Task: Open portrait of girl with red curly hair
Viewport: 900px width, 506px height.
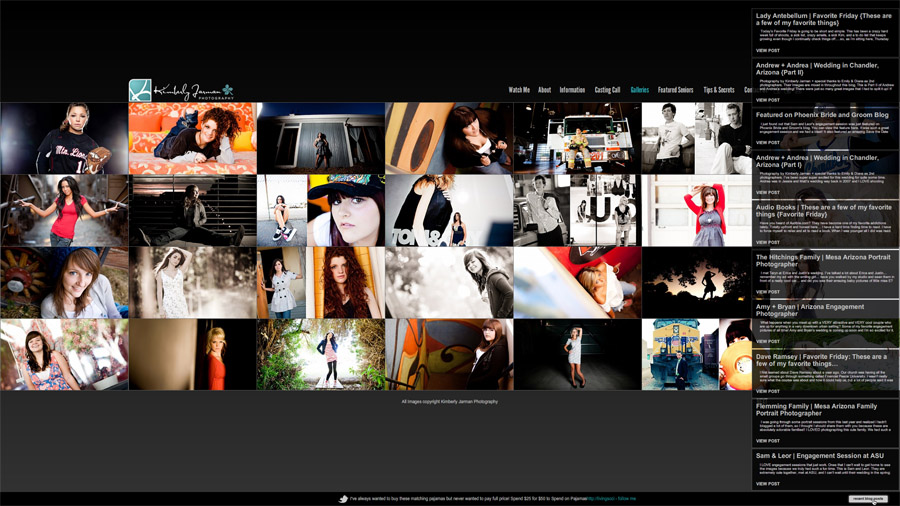Action: [x=346, y=283]
